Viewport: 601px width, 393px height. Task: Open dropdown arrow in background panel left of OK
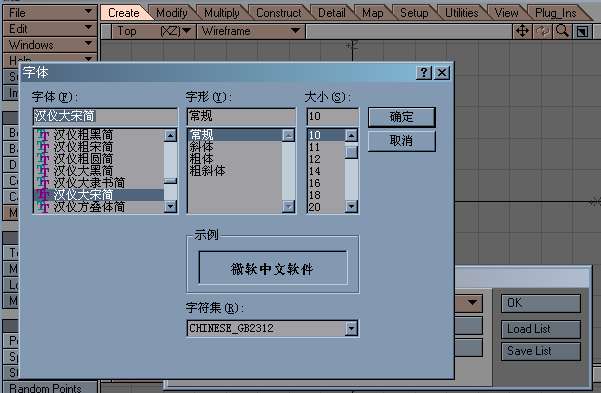tap(472, 303)
